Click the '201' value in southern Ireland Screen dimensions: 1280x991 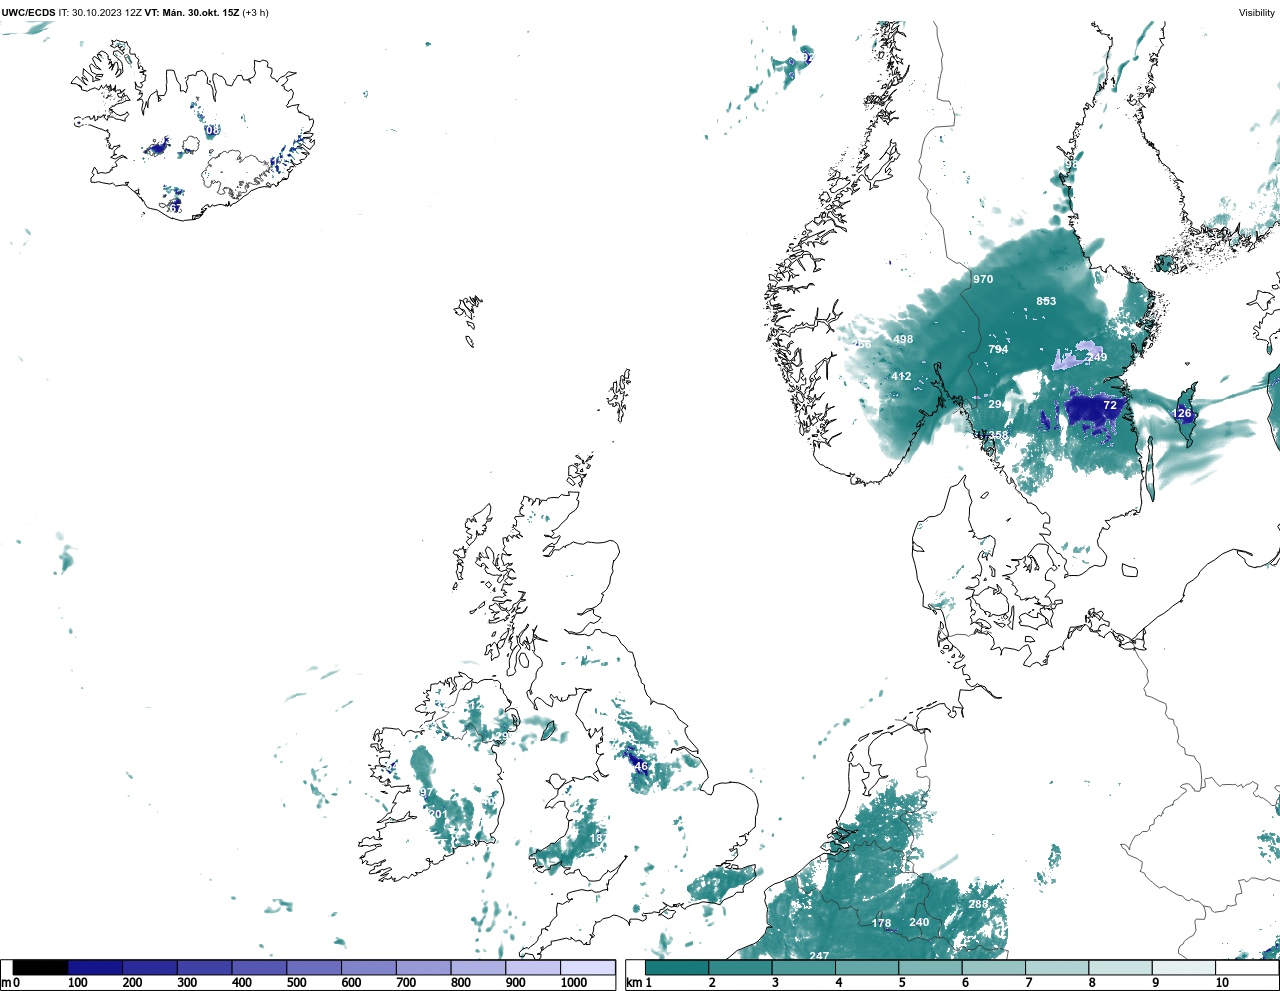click(x=438, y=814)
